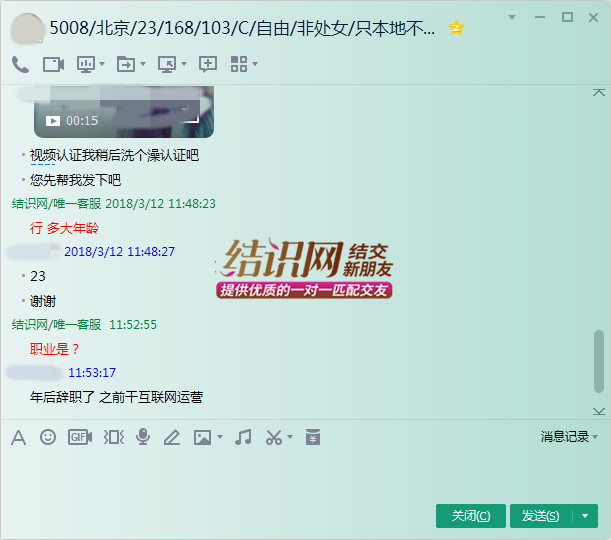Image resolution: width=611 pixels, height=540 pixels.
Task: Expand the apps grid dropdown arrow
Action: coord(255,64)
